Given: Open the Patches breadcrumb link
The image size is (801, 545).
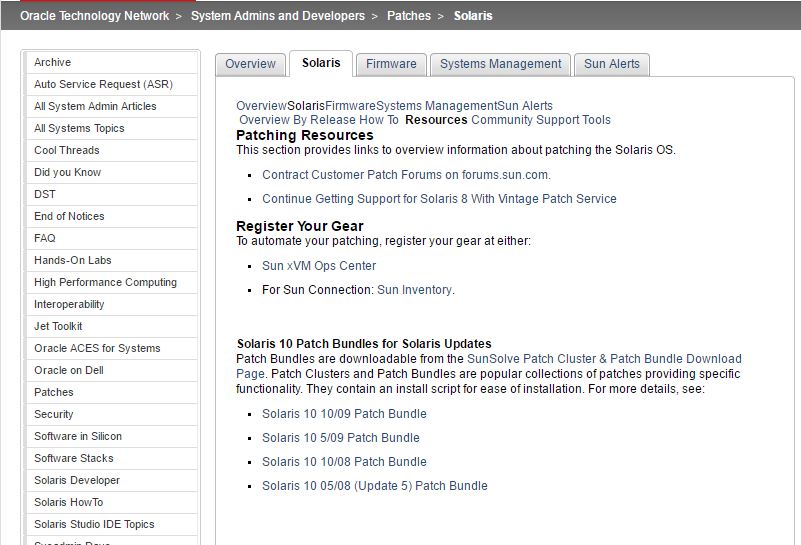Looking at the screenshot, I should 409,16.
